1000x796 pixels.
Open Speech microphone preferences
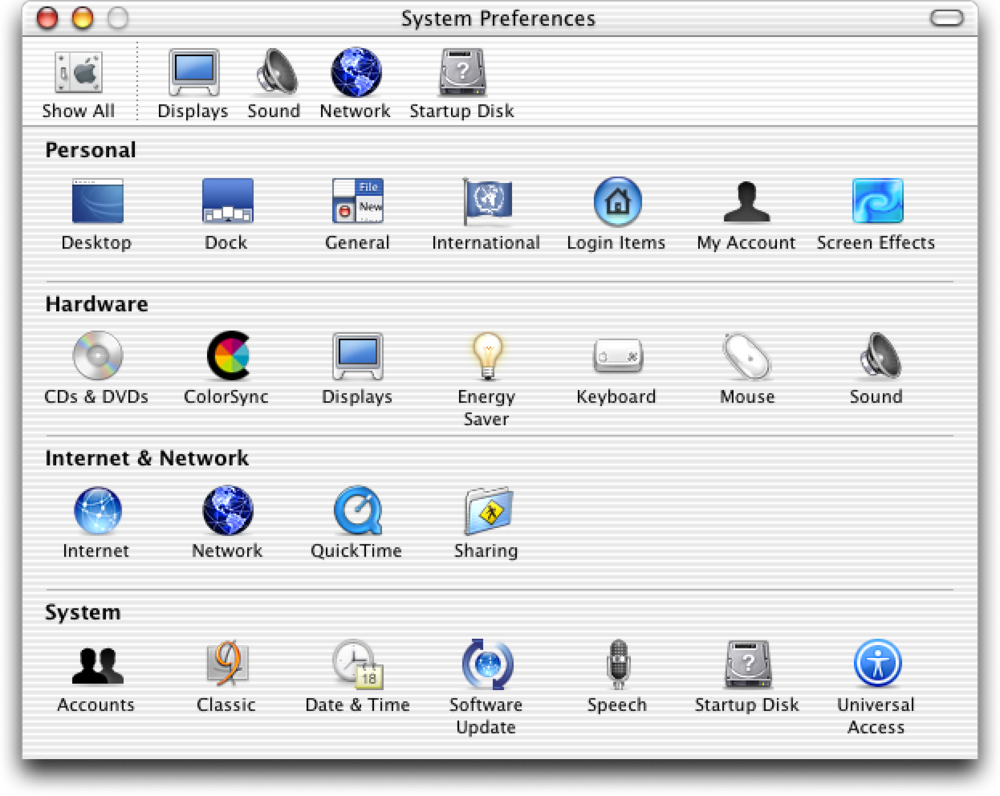pos(618,665)
